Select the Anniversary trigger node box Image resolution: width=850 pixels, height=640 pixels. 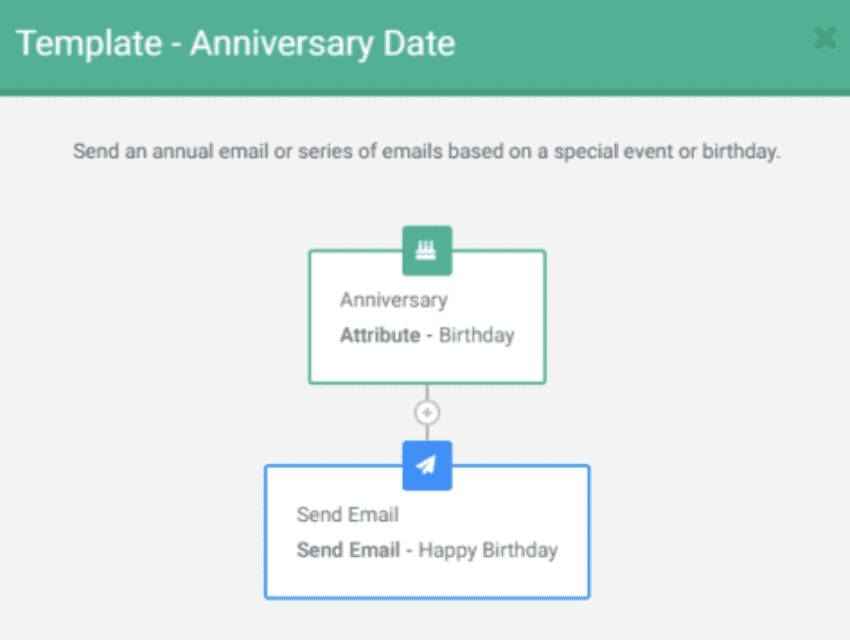click(427, 317)
